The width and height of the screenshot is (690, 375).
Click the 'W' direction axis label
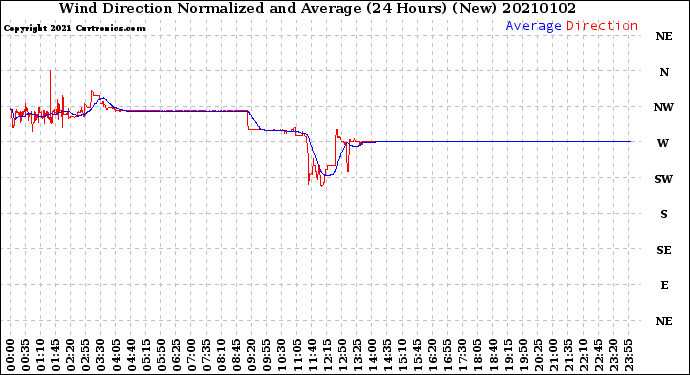click(x=663, y=143)
